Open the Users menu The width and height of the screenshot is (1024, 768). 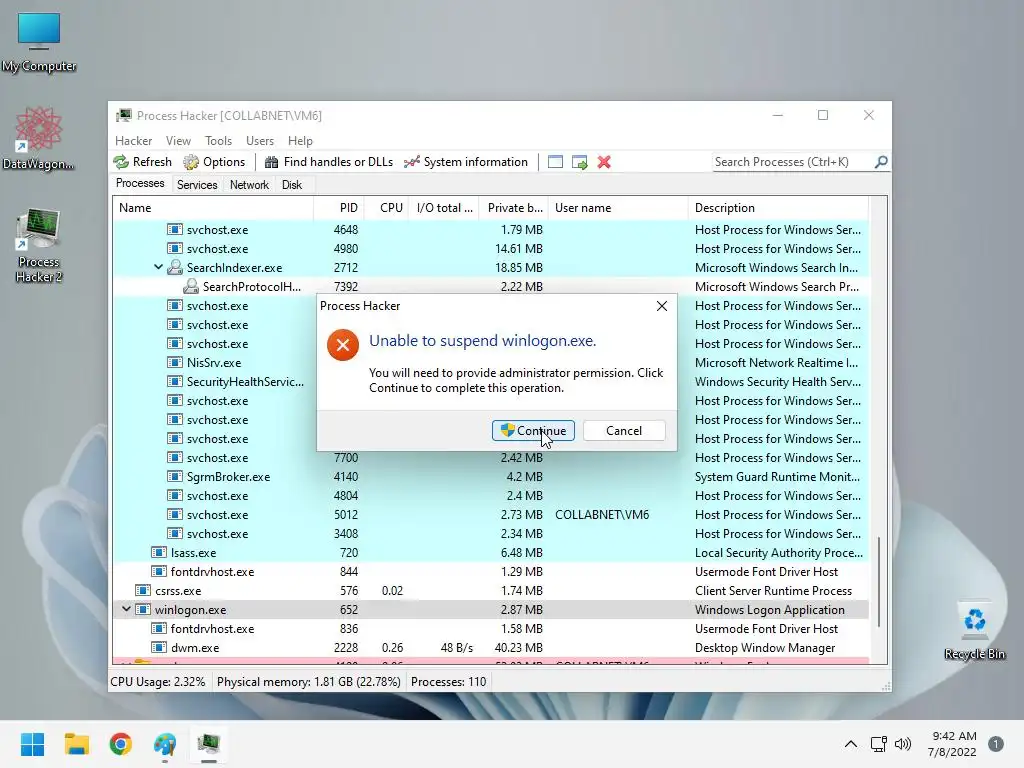(260, 140)
